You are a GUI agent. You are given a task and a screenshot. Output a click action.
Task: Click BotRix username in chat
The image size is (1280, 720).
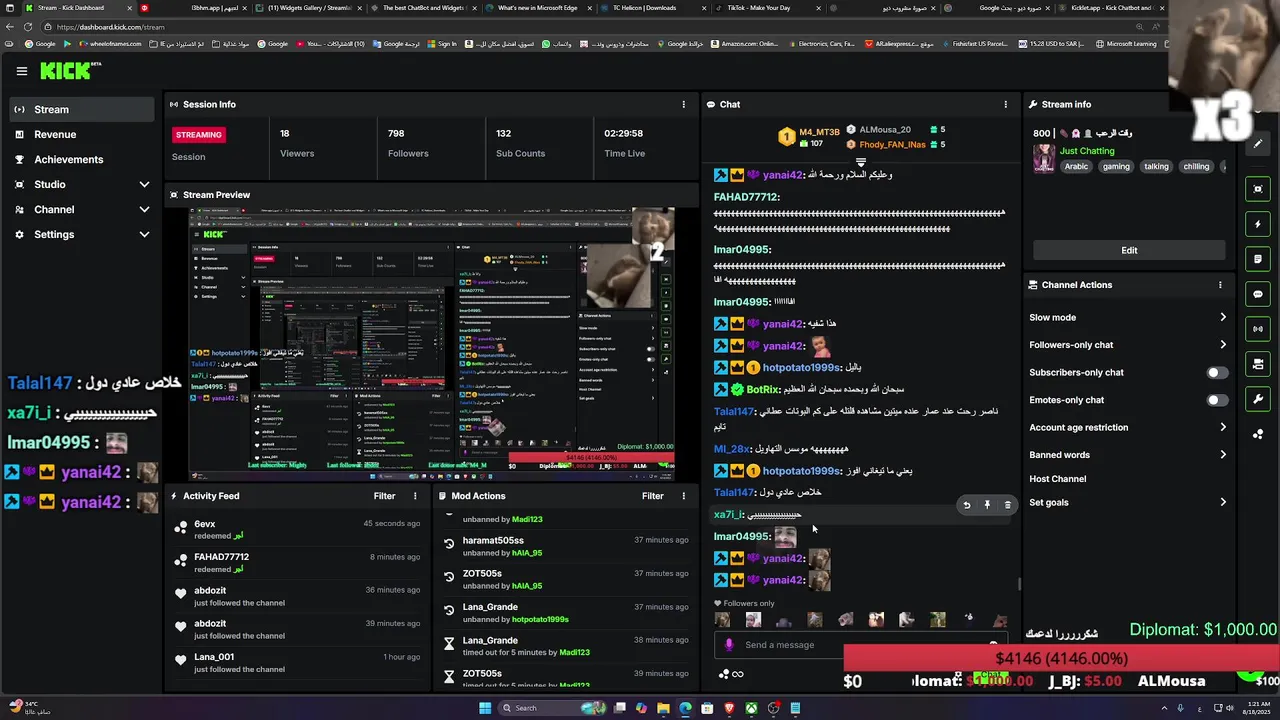click(x=763, y=390)
